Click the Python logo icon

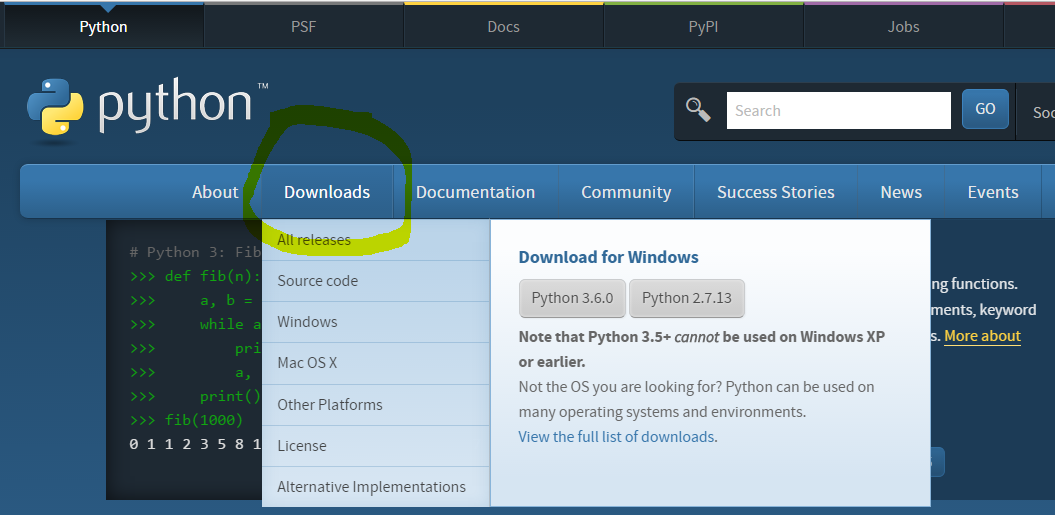coord(54,108)
